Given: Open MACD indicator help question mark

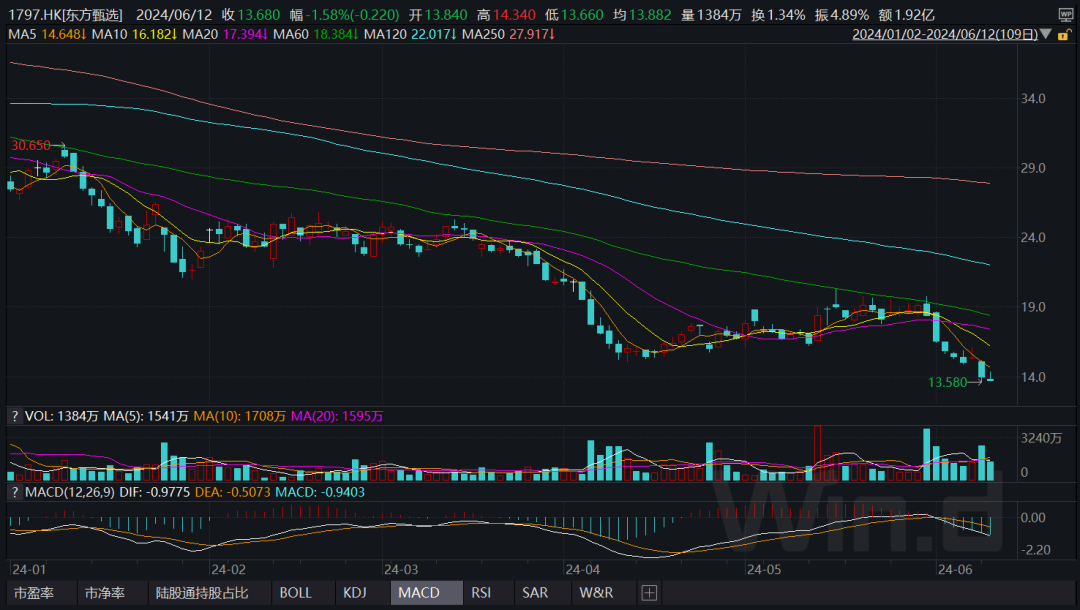Looking at the screenshot, I should pyautogui.click(x=14, y=492).
